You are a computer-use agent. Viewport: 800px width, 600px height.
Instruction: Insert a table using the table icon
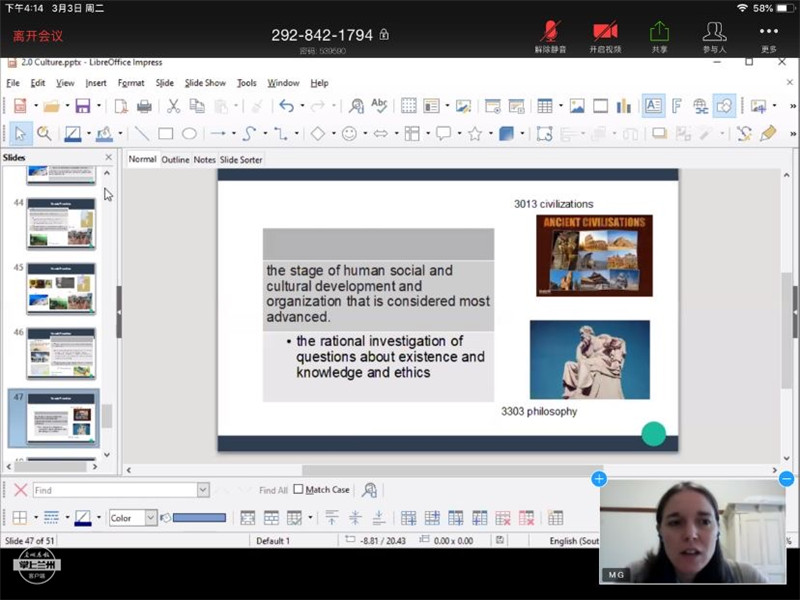tap(545, 106)
